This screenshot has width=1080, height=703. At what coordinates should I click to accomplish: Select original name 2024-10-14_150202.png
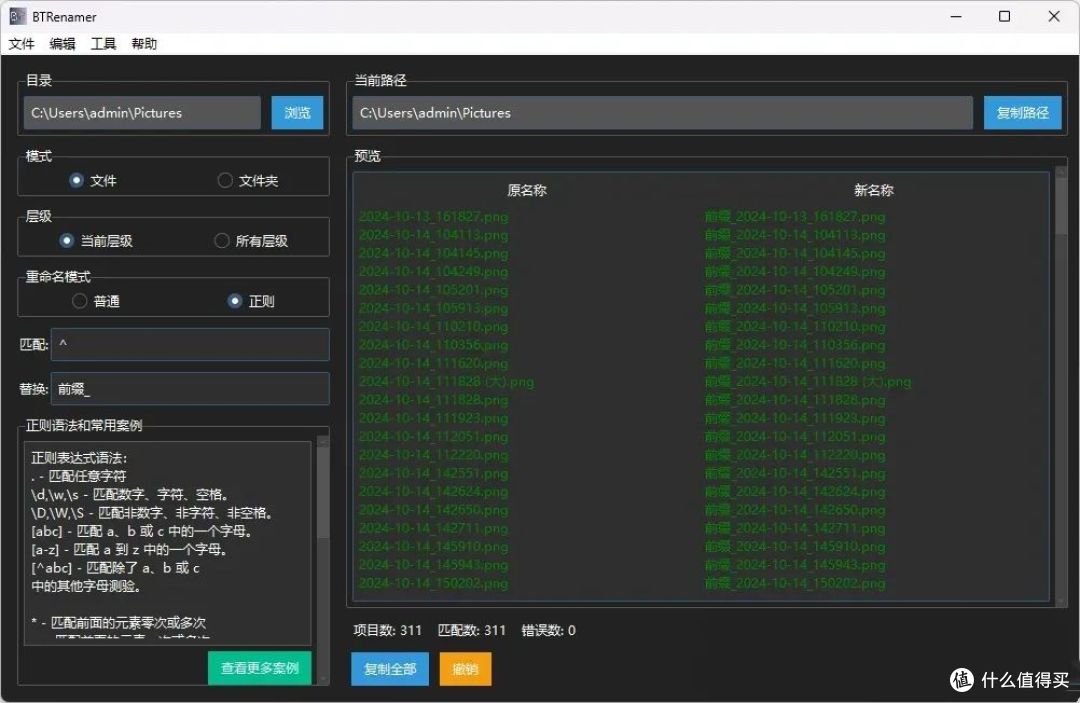click(x=434, y=583)
